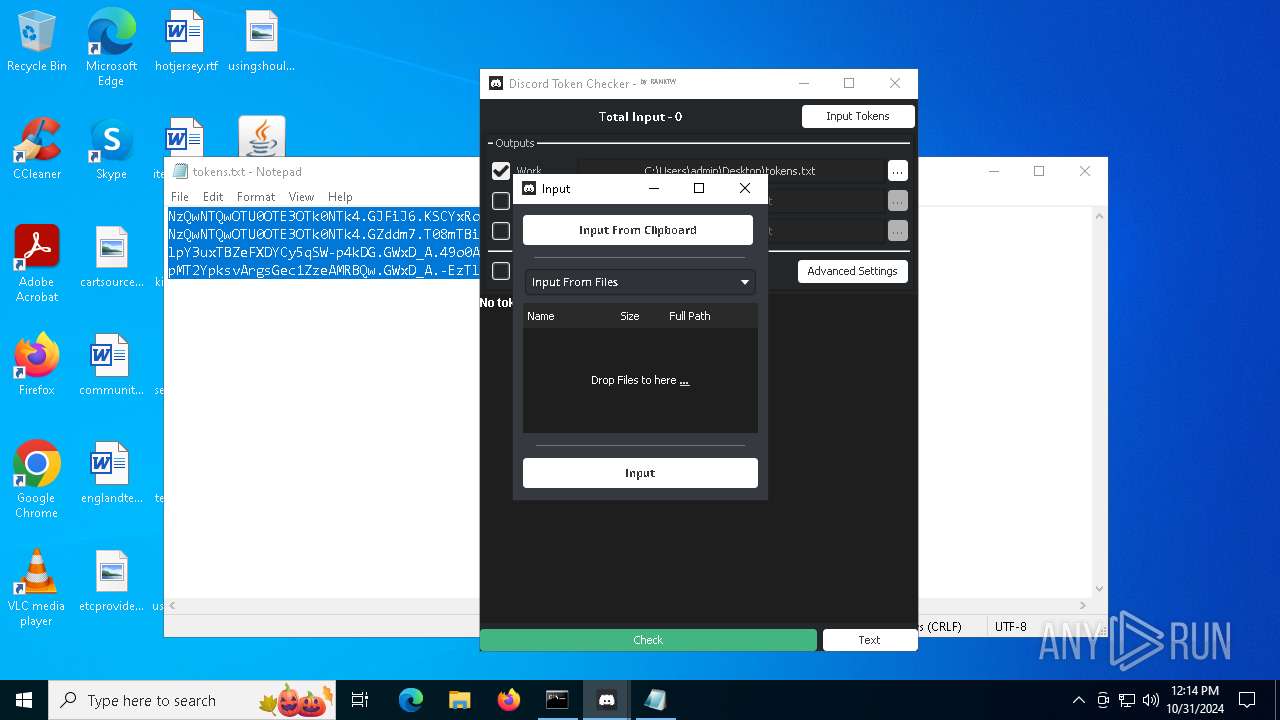Click the Input Tokens button

(858, 116)
